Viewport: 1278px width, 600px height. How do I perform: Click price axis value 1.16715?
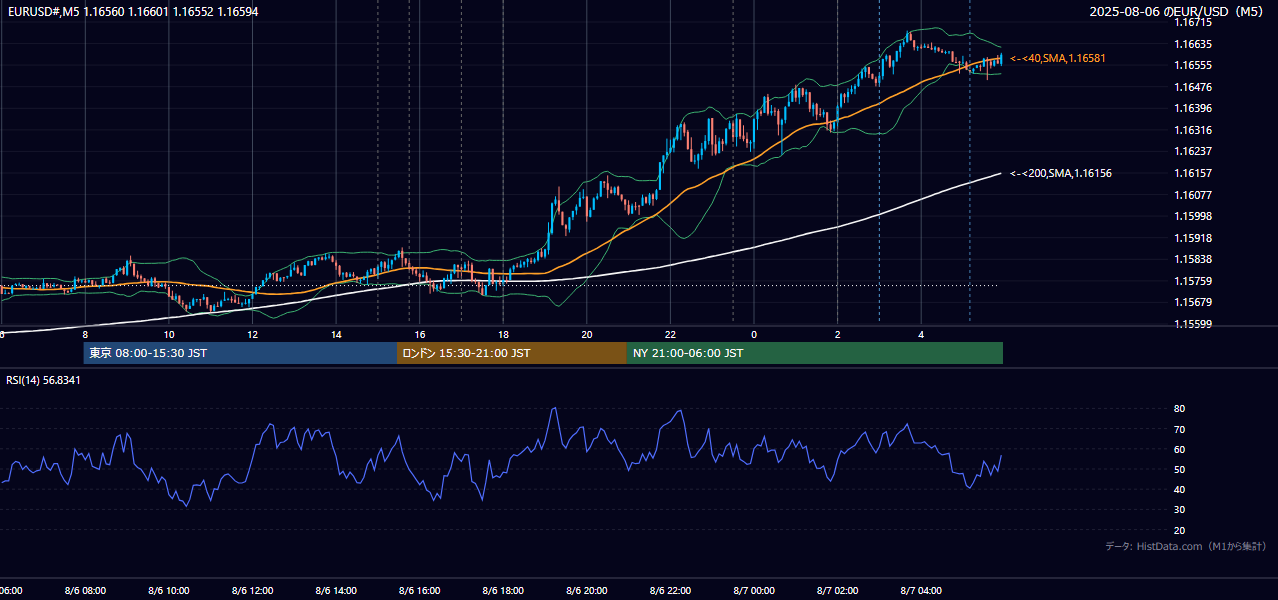[x=1194, y=22]
